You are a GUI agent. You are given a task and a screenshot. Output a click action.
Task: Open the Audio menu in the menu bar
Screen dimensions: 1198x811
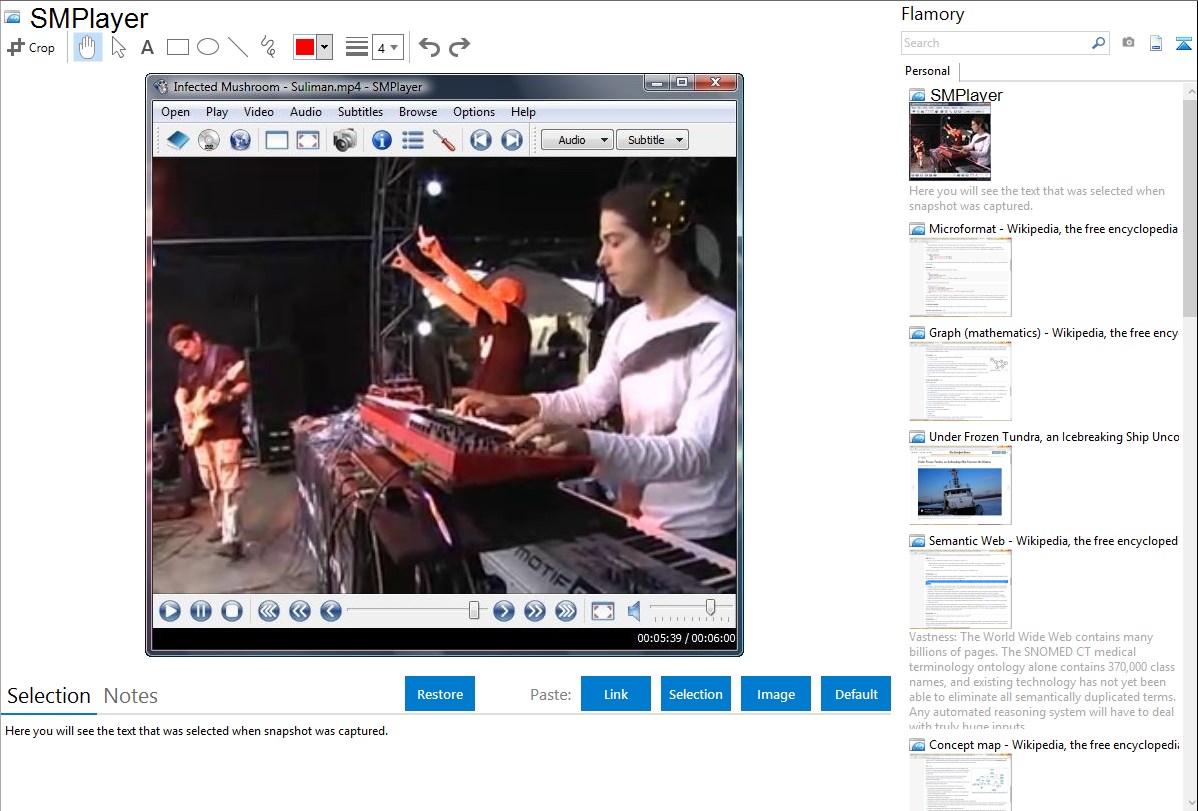point(306,112)
